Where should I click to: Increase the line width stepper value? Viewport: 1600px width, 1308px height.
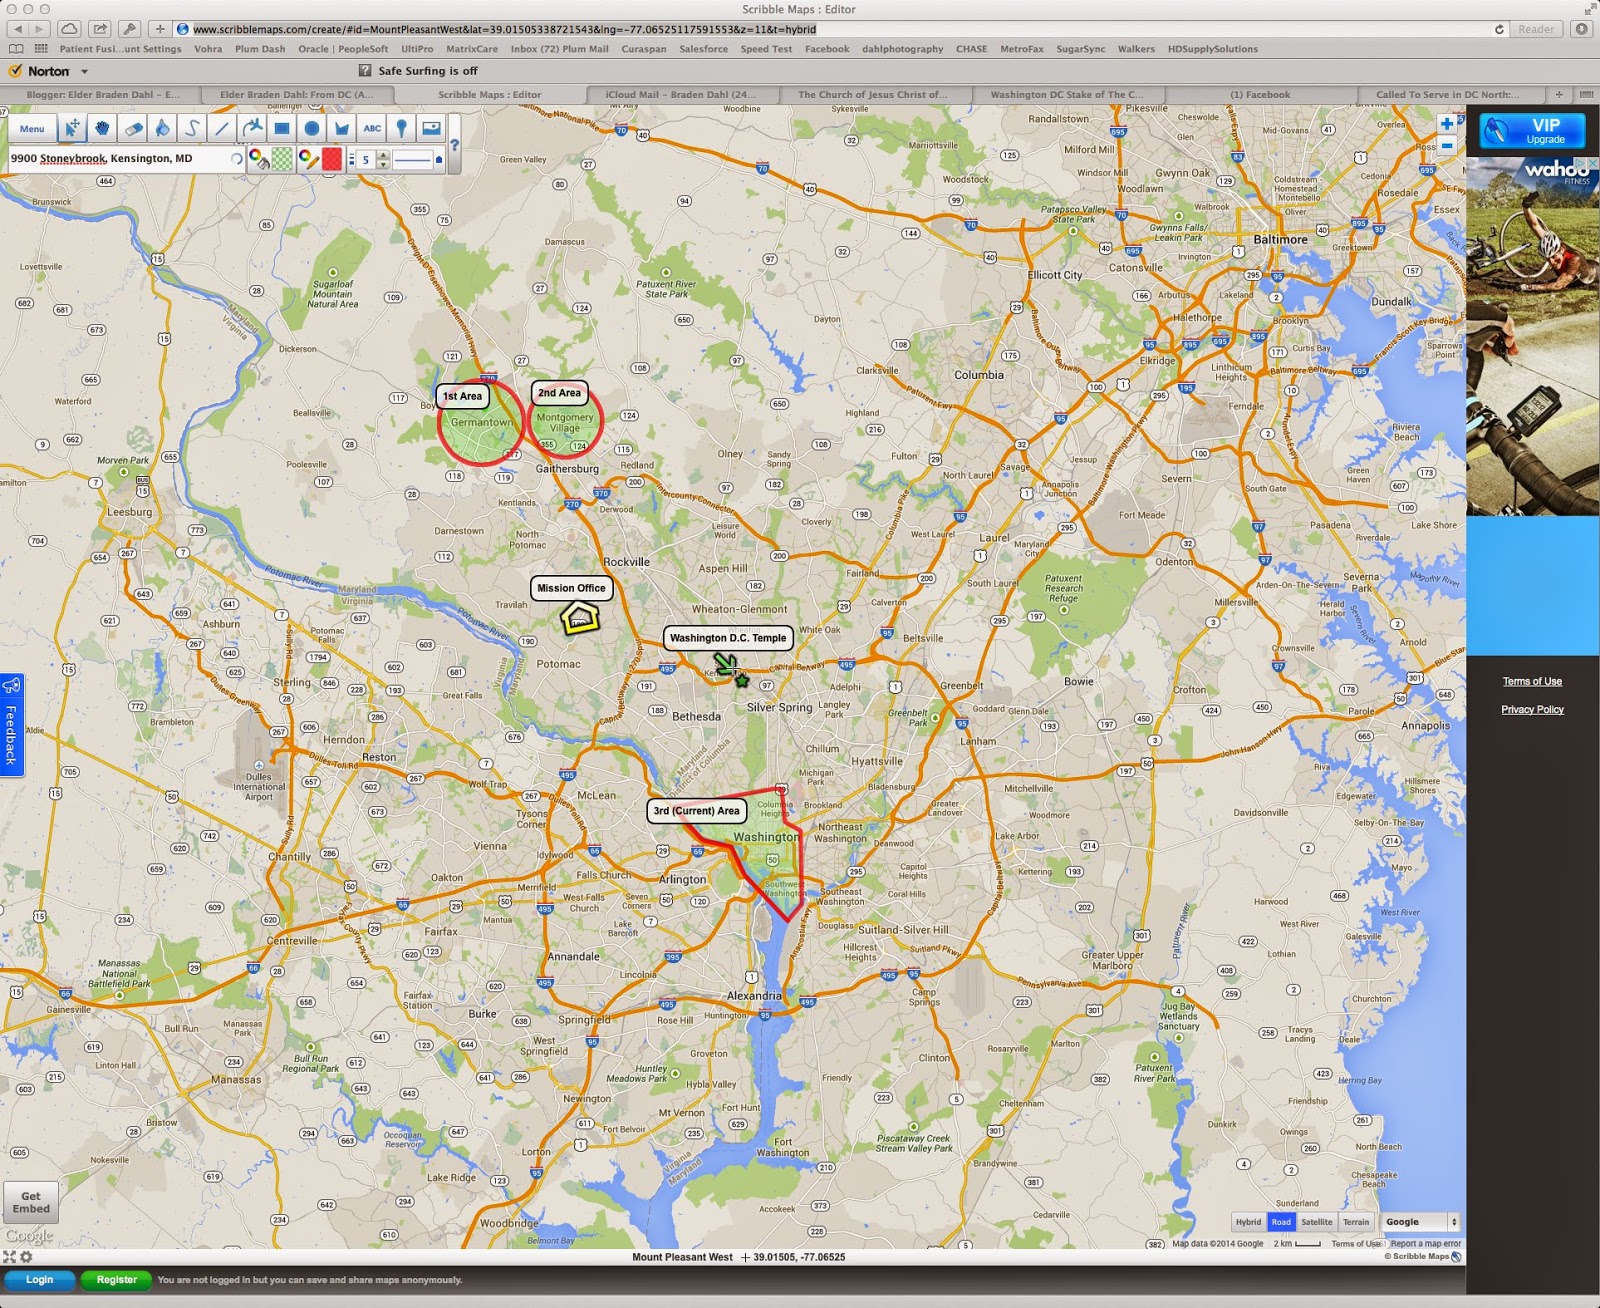383,155
